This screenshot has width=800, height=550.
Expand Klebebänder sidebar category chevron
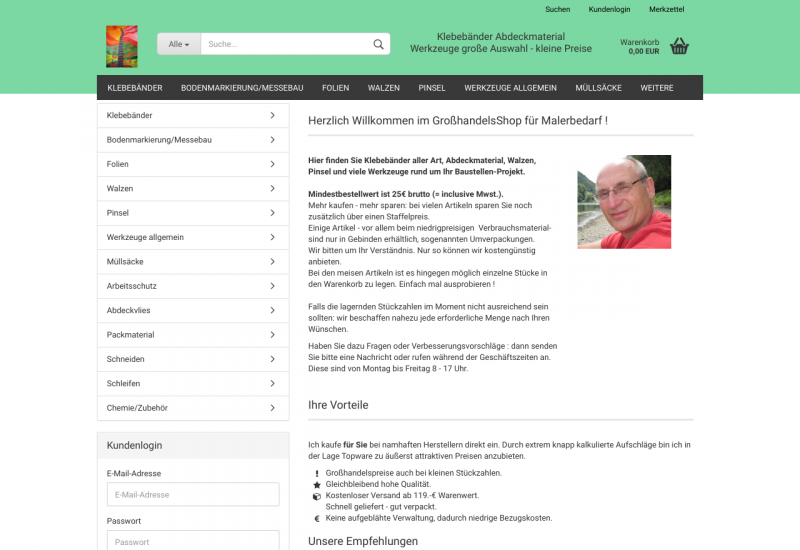tap(272, 115)
